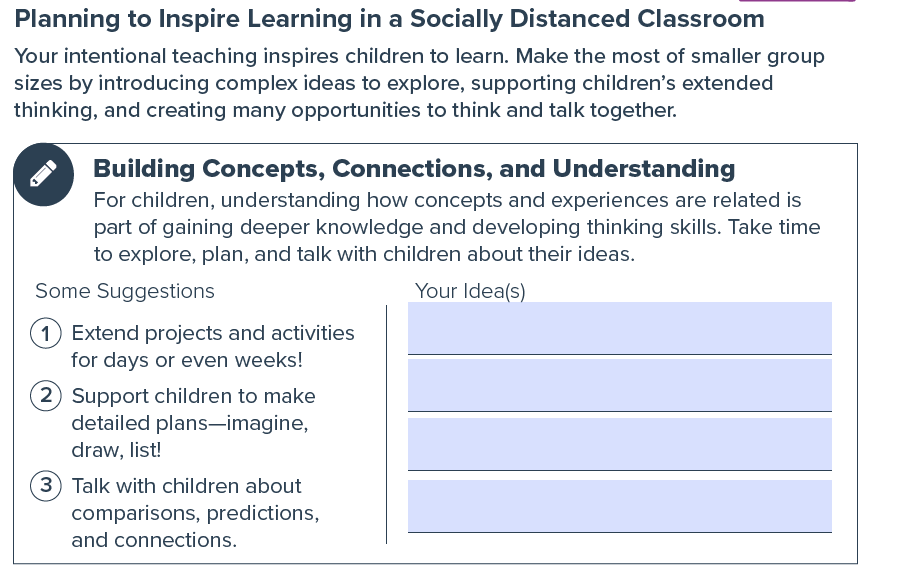Click the intro paragraph about intentional teaching

point(419,83)
